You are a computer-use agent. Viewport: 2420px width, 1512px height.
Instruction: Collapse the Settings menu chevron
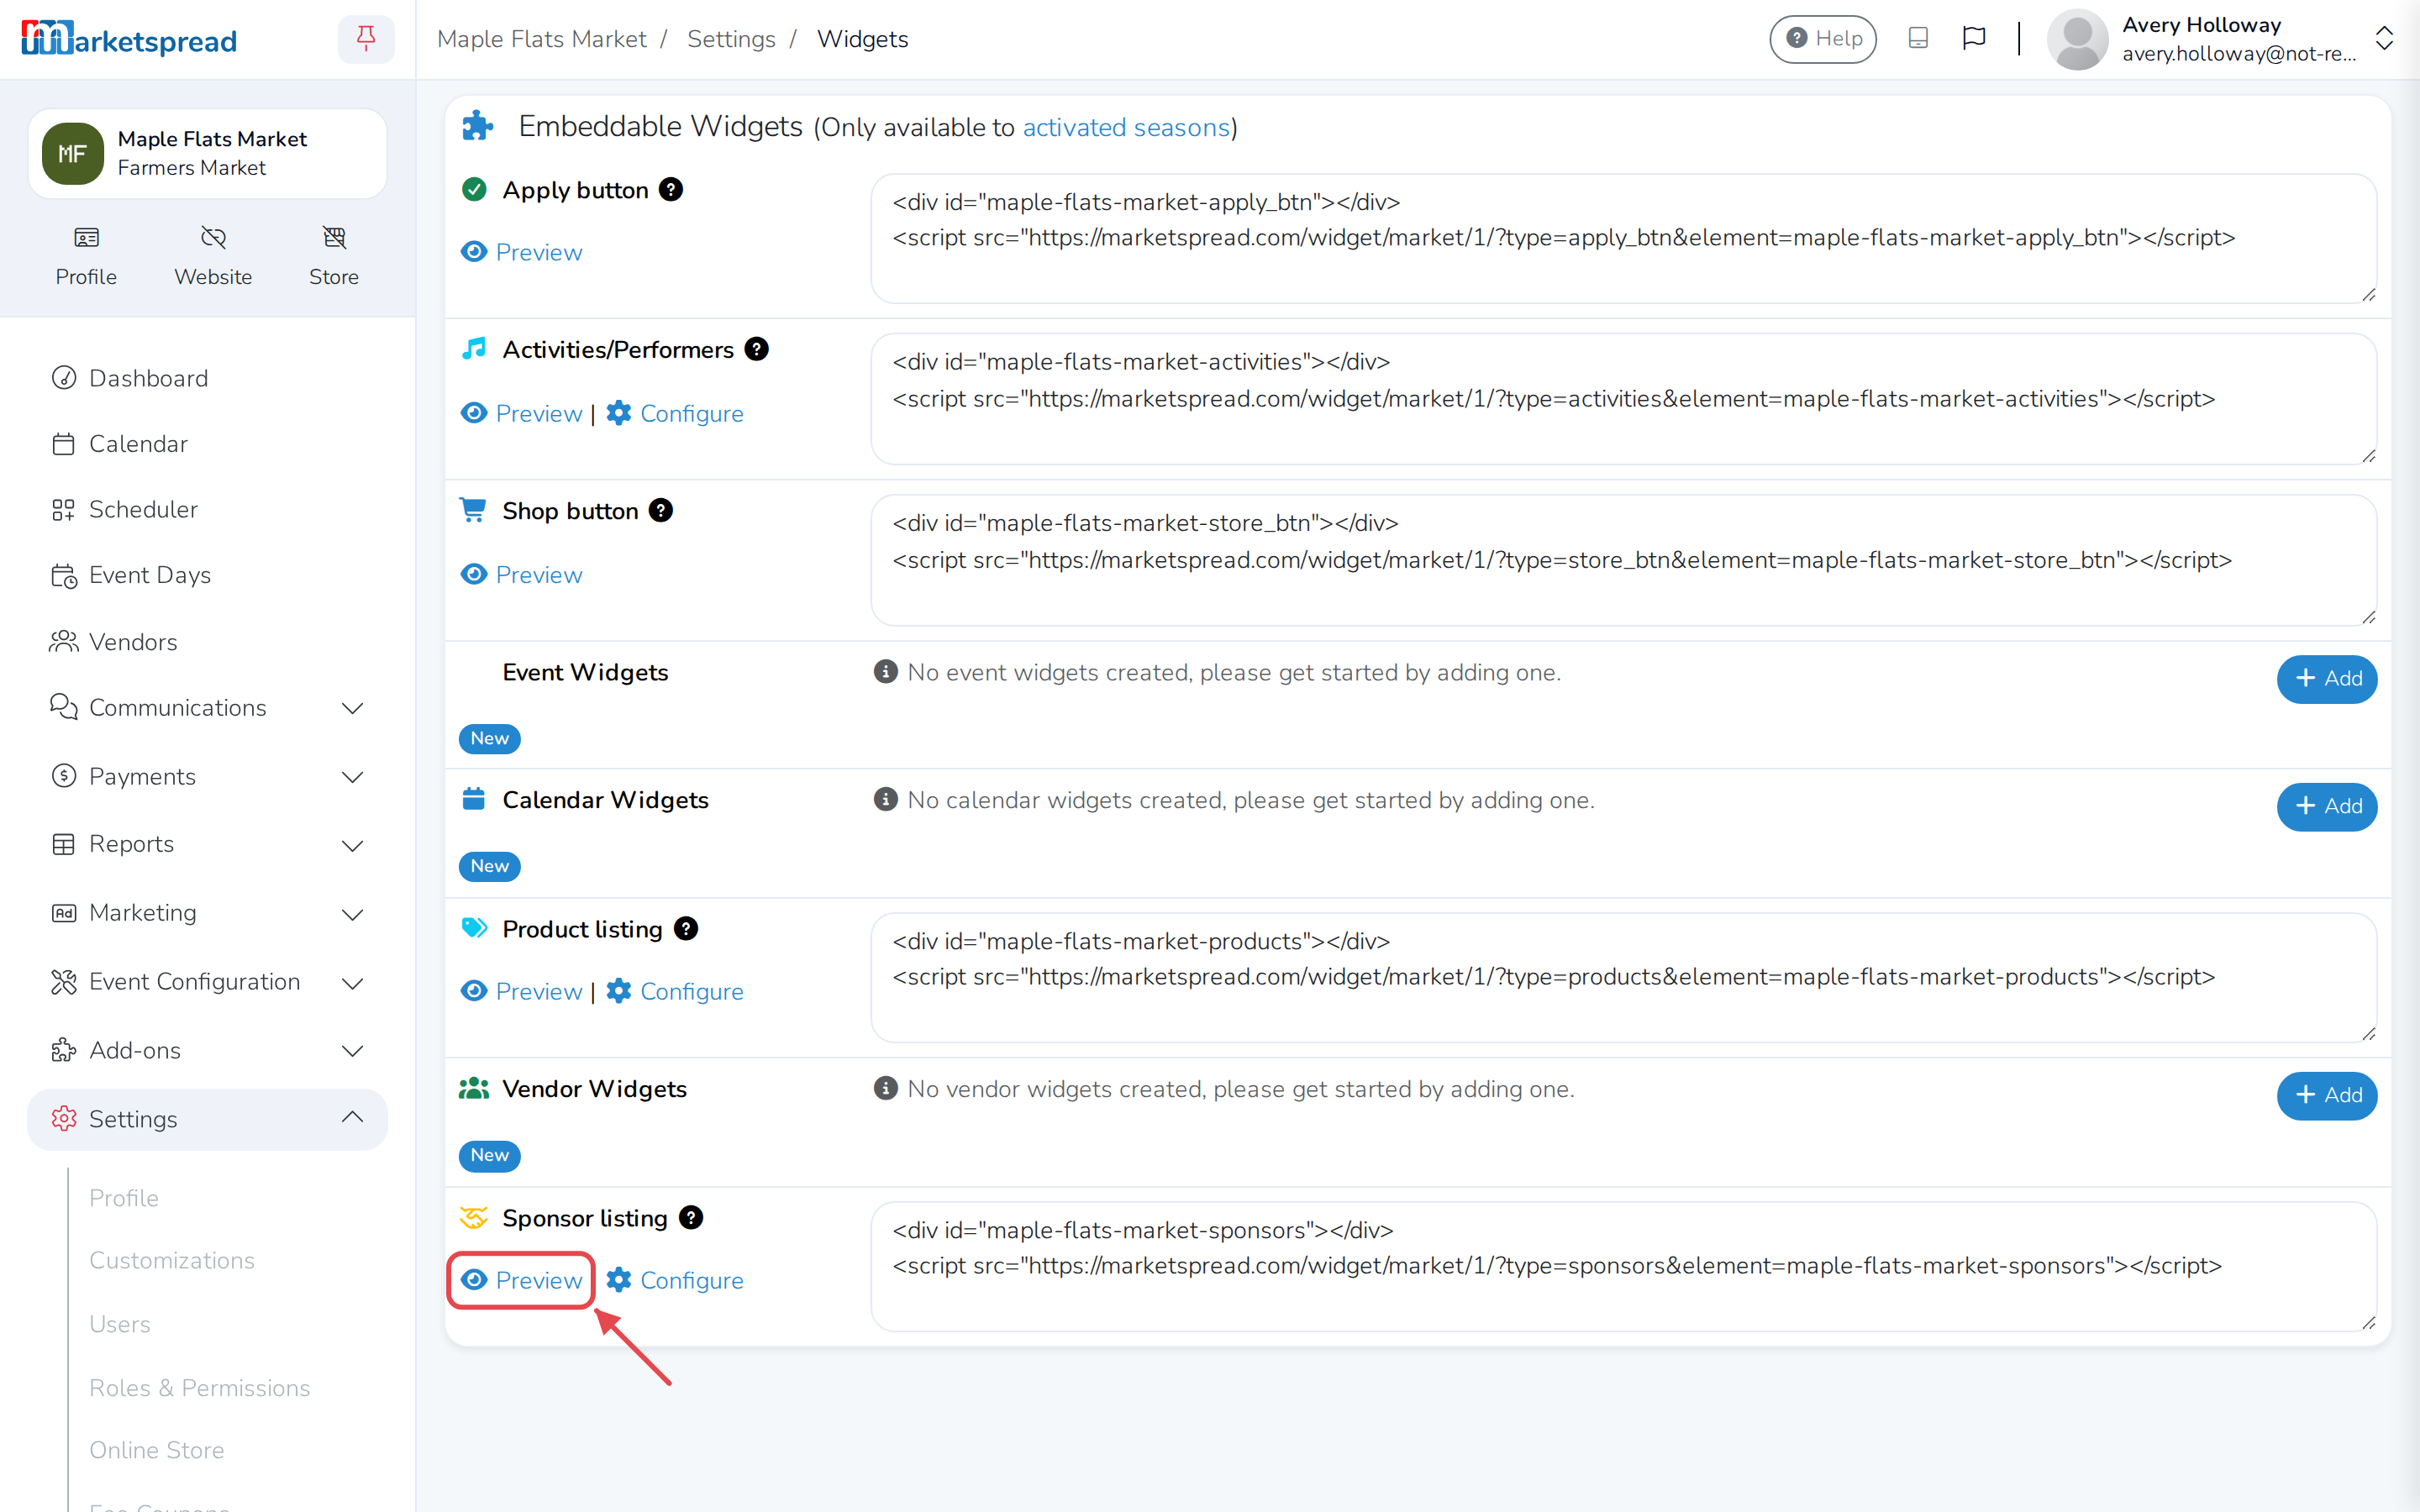click(352, 1117)
